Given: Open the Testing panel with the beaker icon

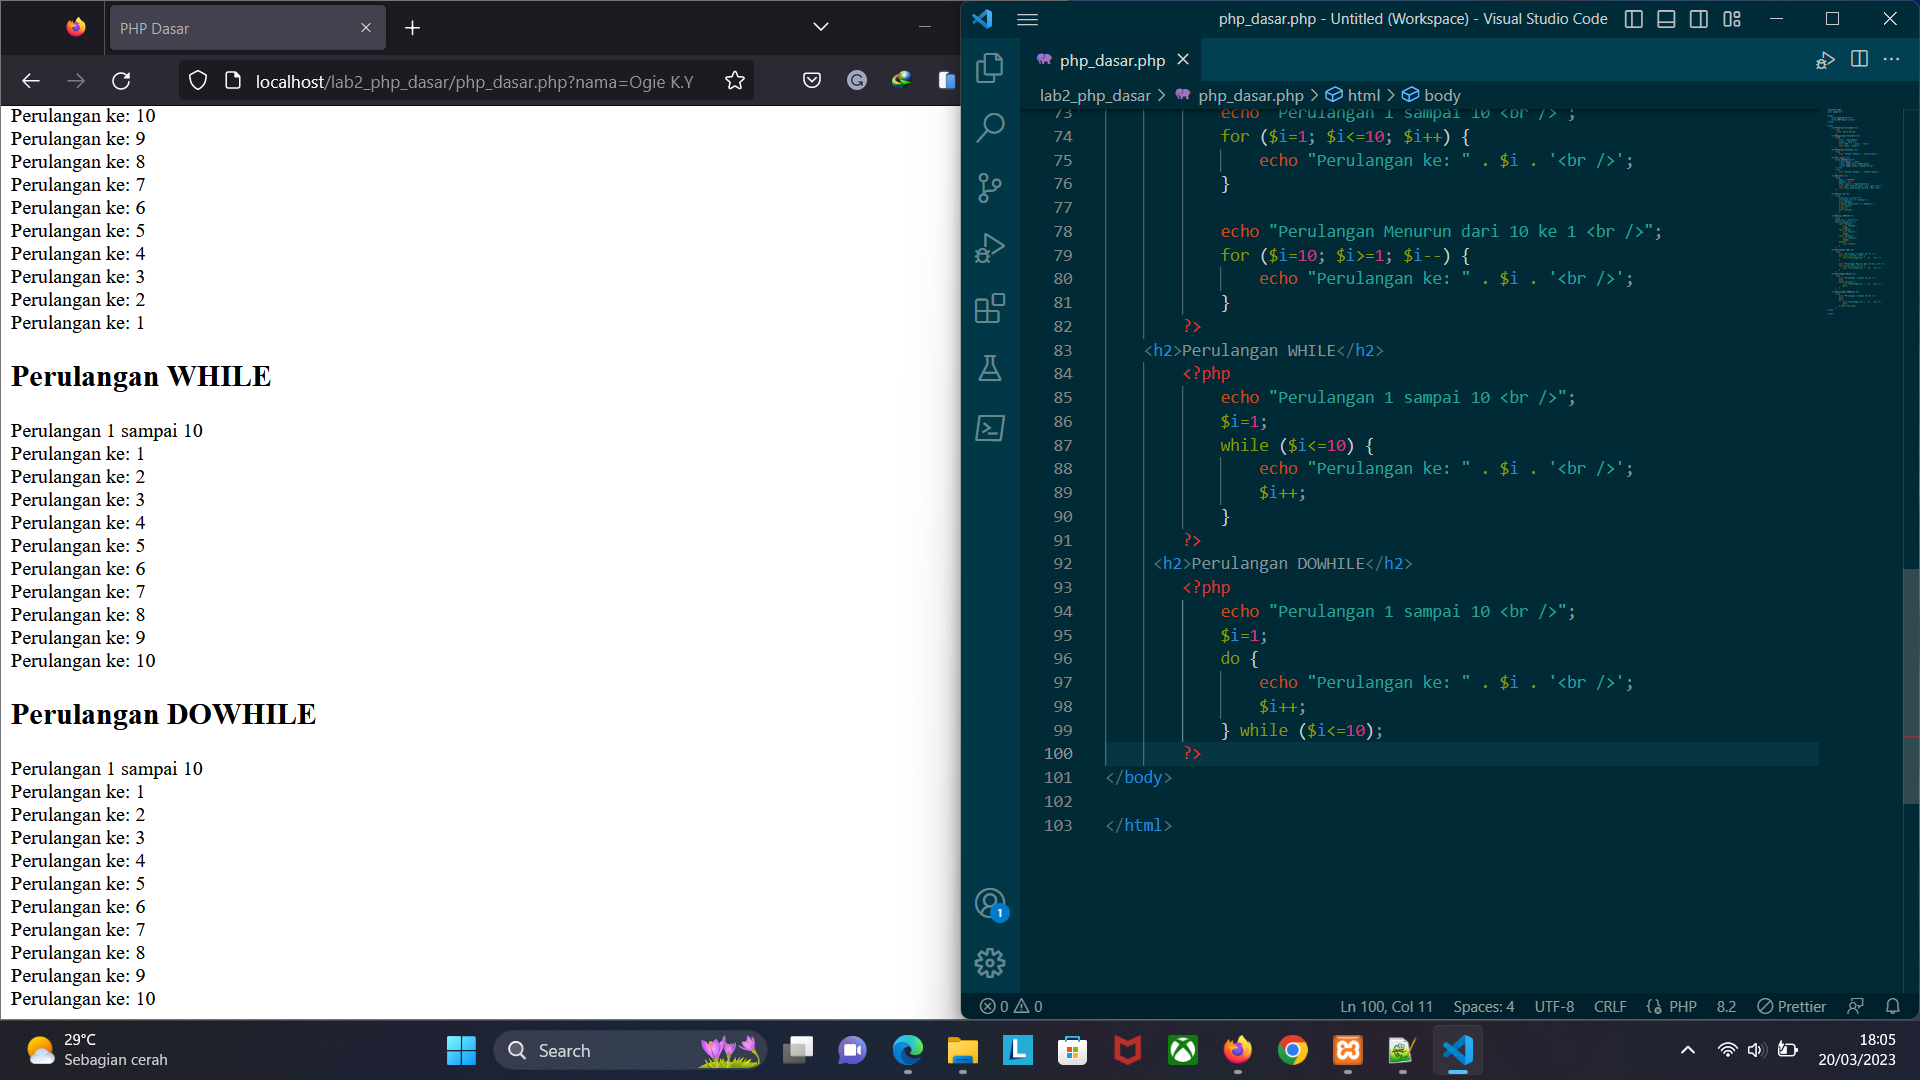Looking at the screenshot, I should click(x=989, y=368).
